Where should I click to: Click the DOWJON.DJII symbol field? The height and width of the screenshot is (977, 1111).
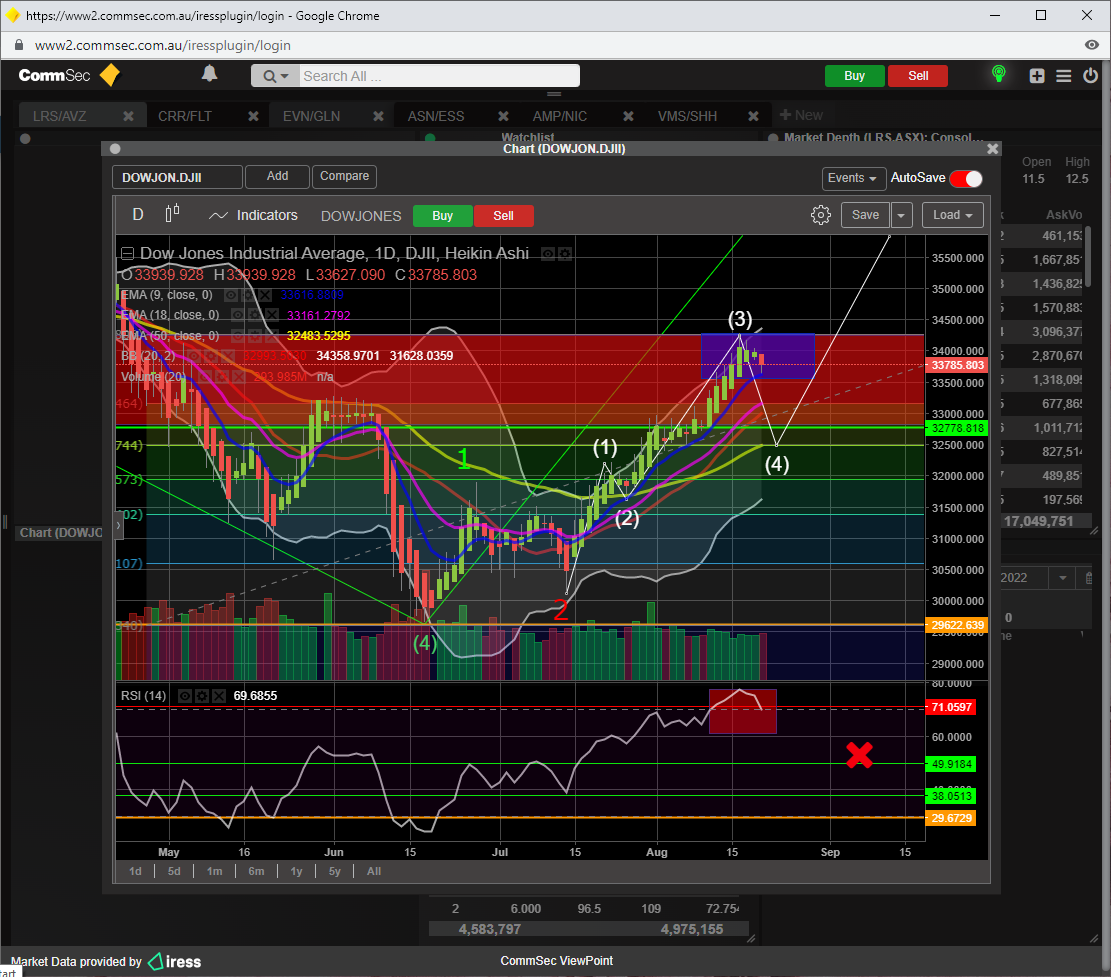[177, 177]
